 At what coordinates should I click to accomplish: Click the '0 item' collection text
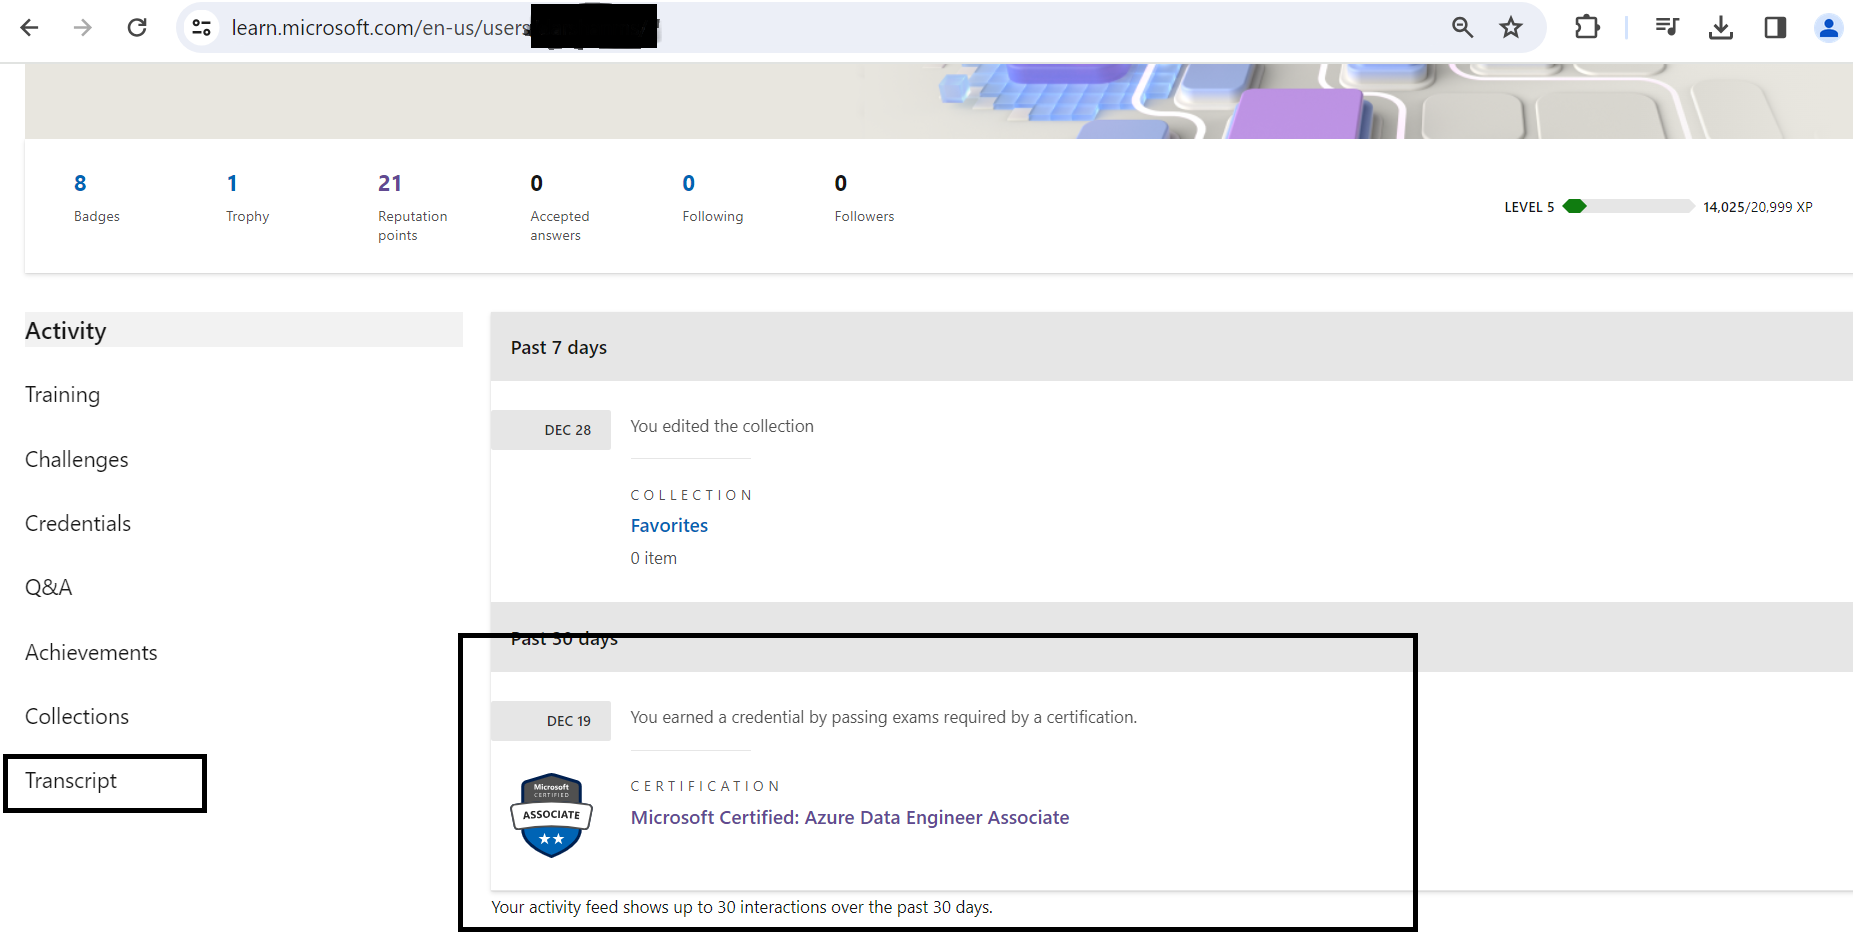click(653, 559)
